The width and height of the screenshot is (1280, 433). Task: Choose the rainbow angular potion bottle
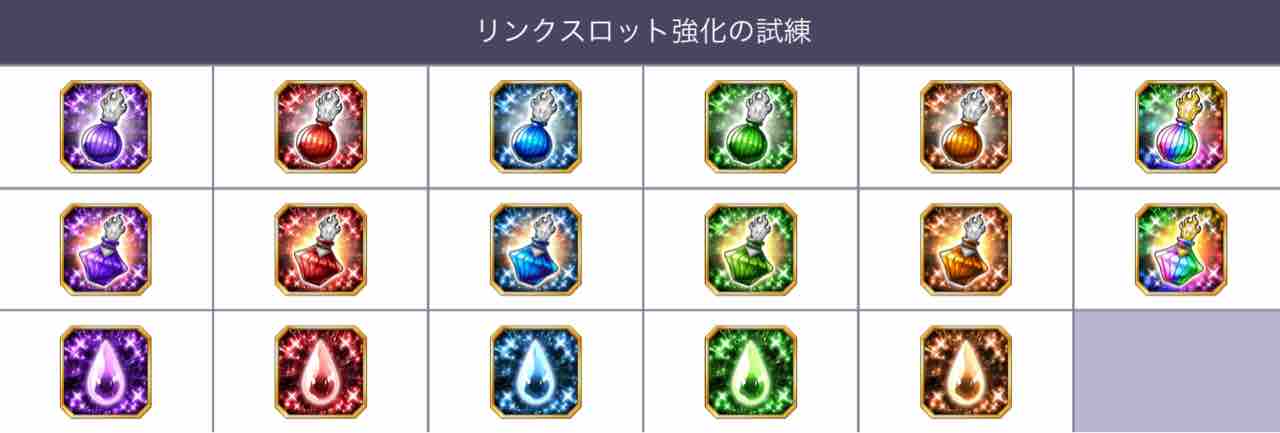tap(1181, 249)
